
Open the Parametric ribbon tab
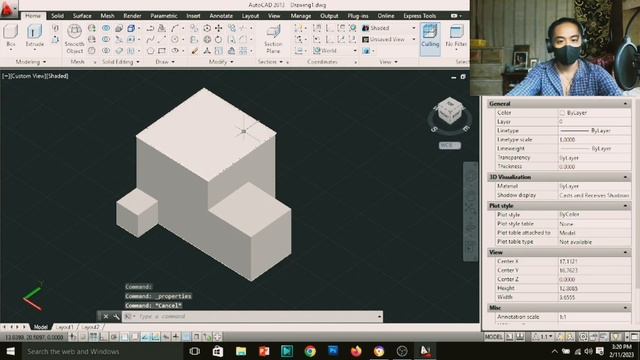(164, 16)
